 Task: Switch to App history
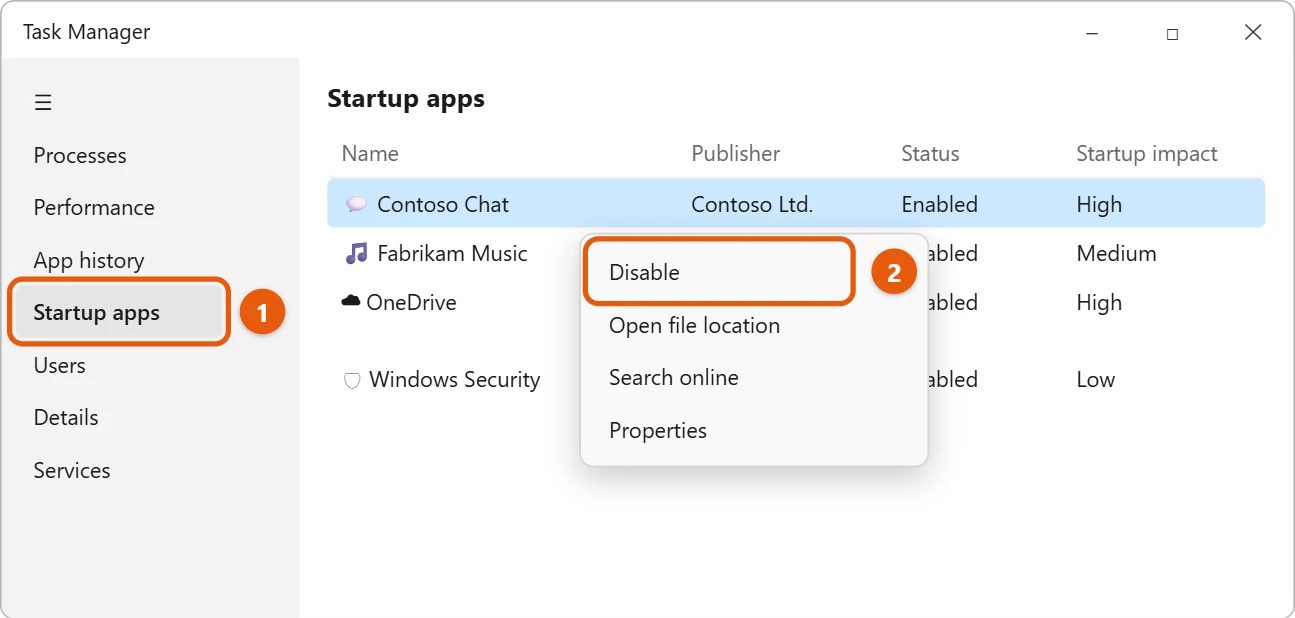pyautogui.click(x=89, y=260)
